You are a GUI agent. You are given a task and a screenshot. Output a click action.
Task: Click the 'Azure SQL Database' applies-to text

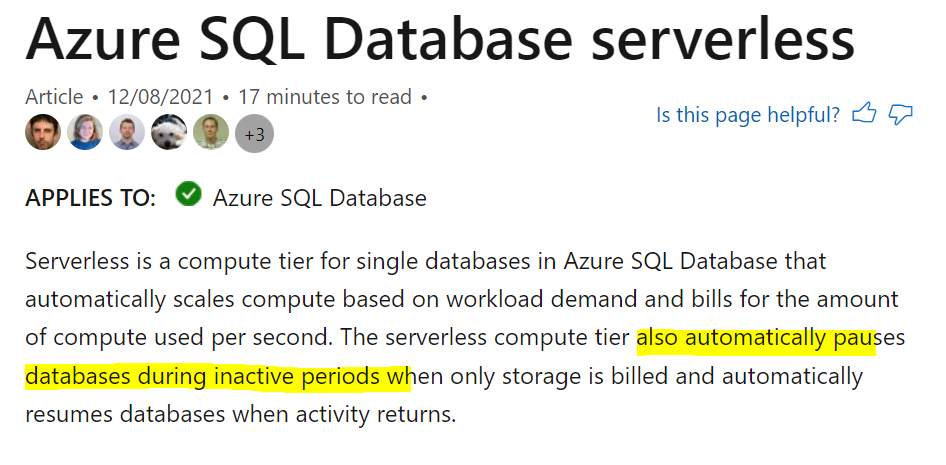click(x=320, y=198)
